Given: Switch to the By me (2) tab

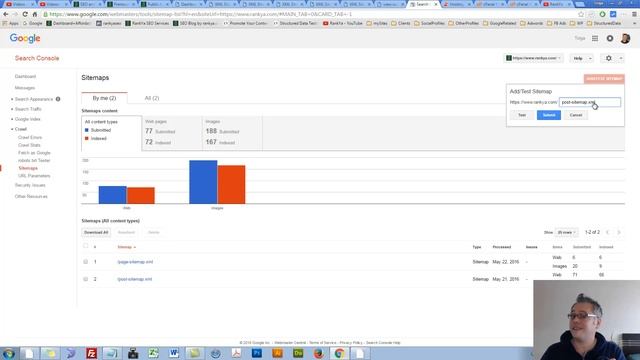Looking at the screenshot, I should 104,98.
